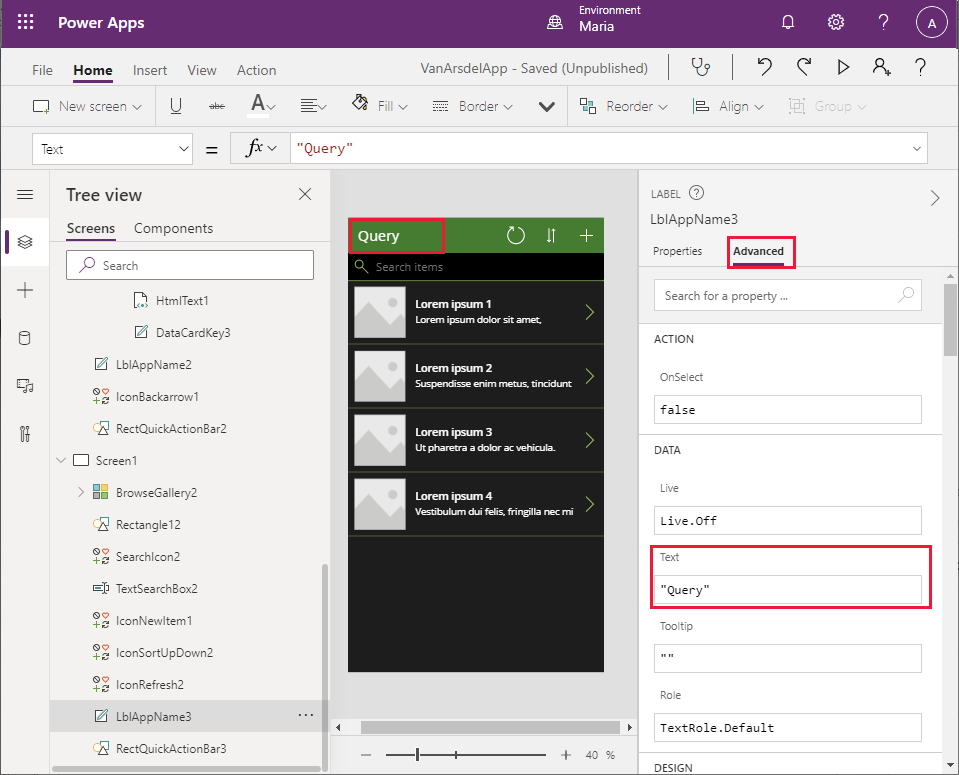This screenshot has height=775, width=959.
Task: Toggle underline formatting
Action: coord(176,106)
